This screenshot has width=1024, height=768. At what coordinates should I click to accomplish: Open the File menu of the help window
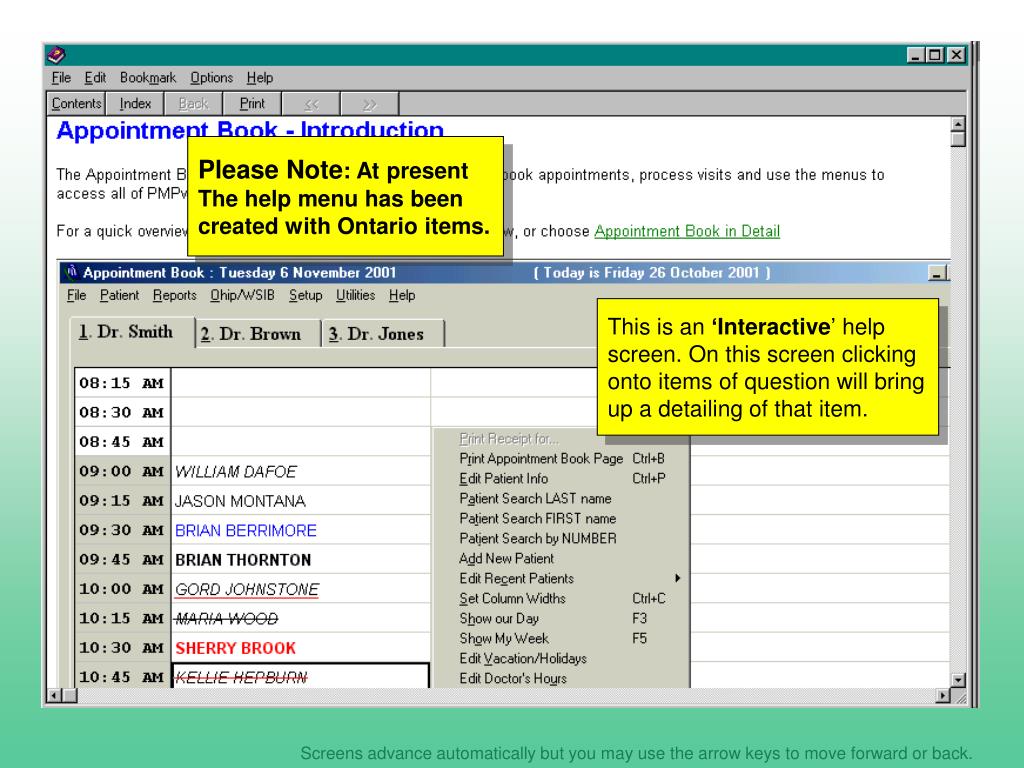click(x=61, y=78)
